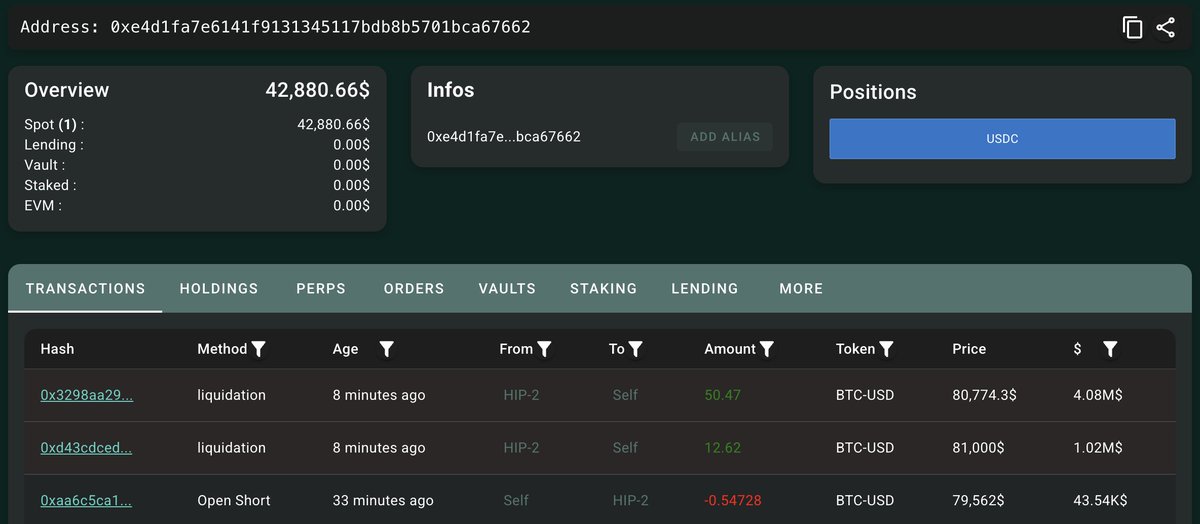
Task: Click the share icon beside the address
Action: point(1165,28)
